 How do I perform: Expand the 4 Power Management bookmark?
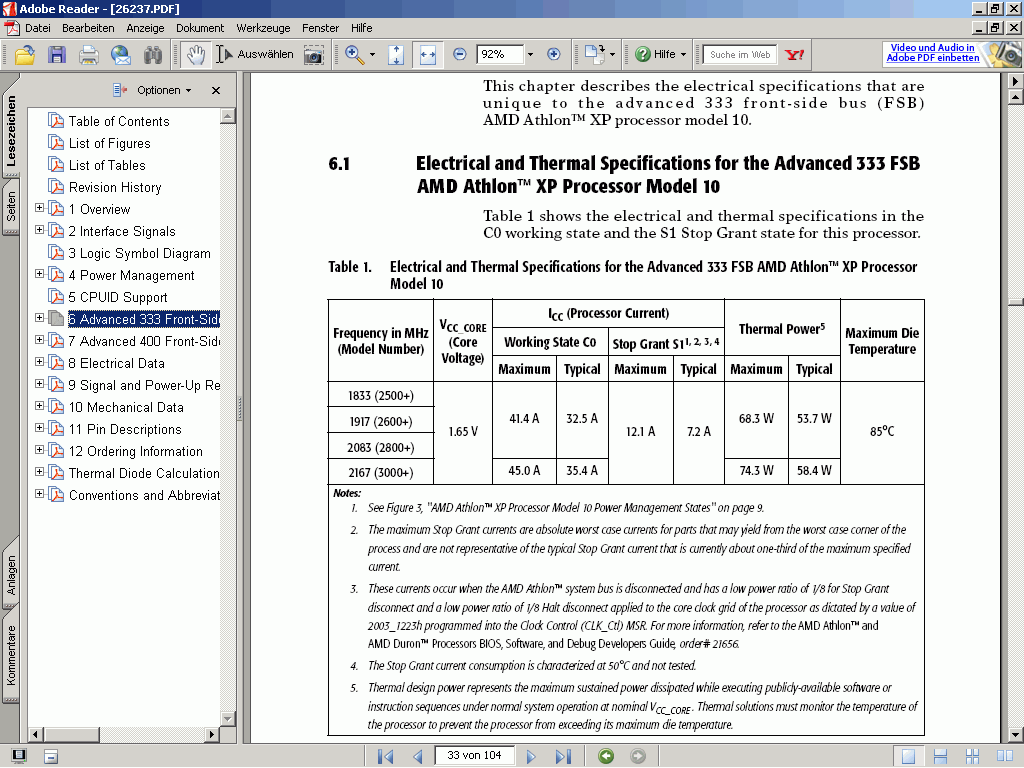click(x=39, y=274)
